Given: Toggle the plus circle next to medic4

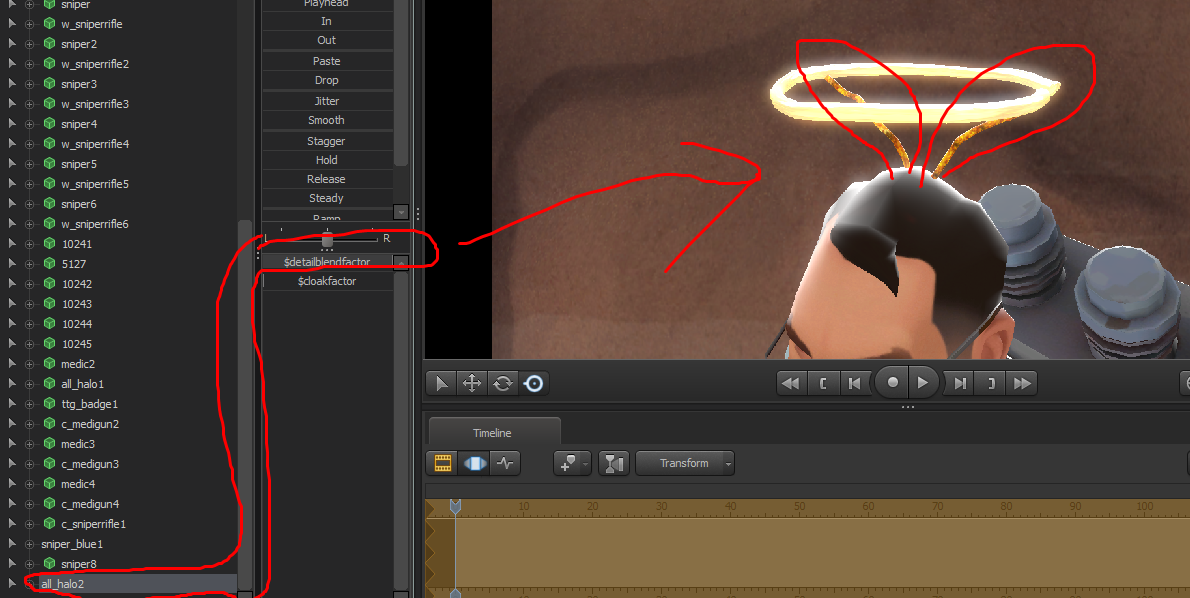Looking at the screenshot, I should click(x=30, y=484).
